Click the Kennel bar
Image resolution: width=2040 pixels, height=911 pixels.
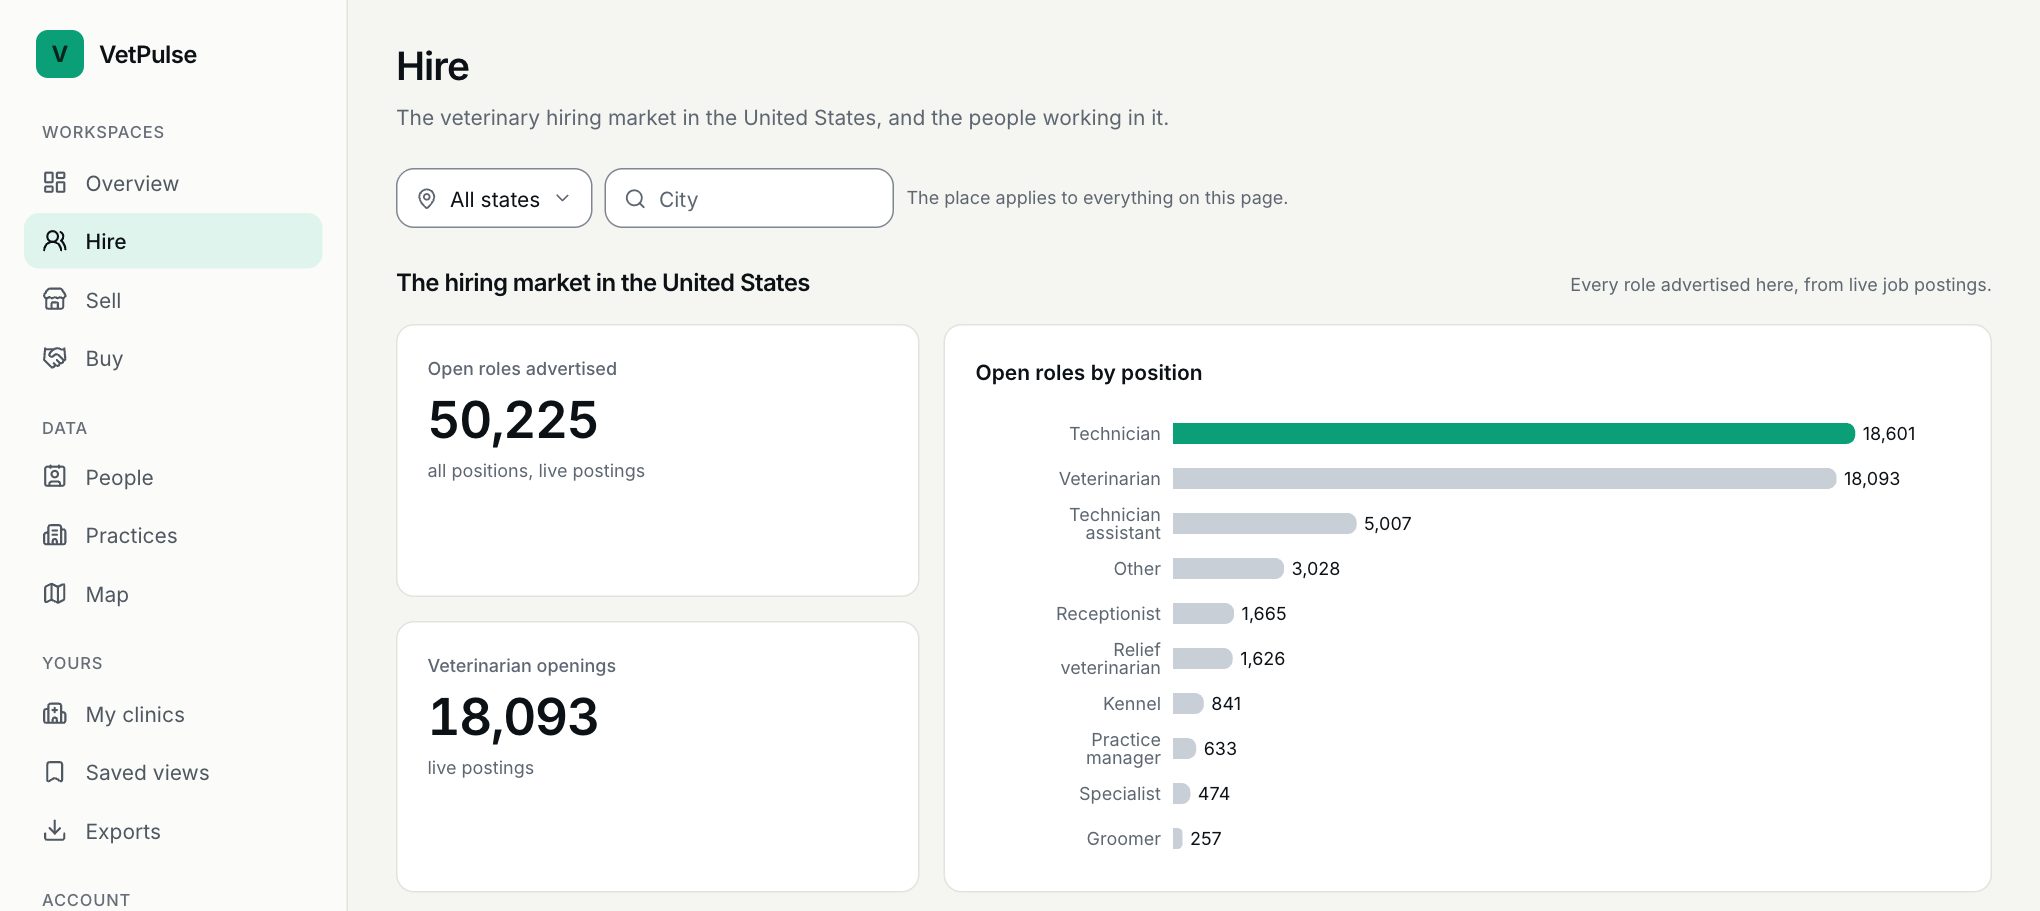pos(1188,703)
